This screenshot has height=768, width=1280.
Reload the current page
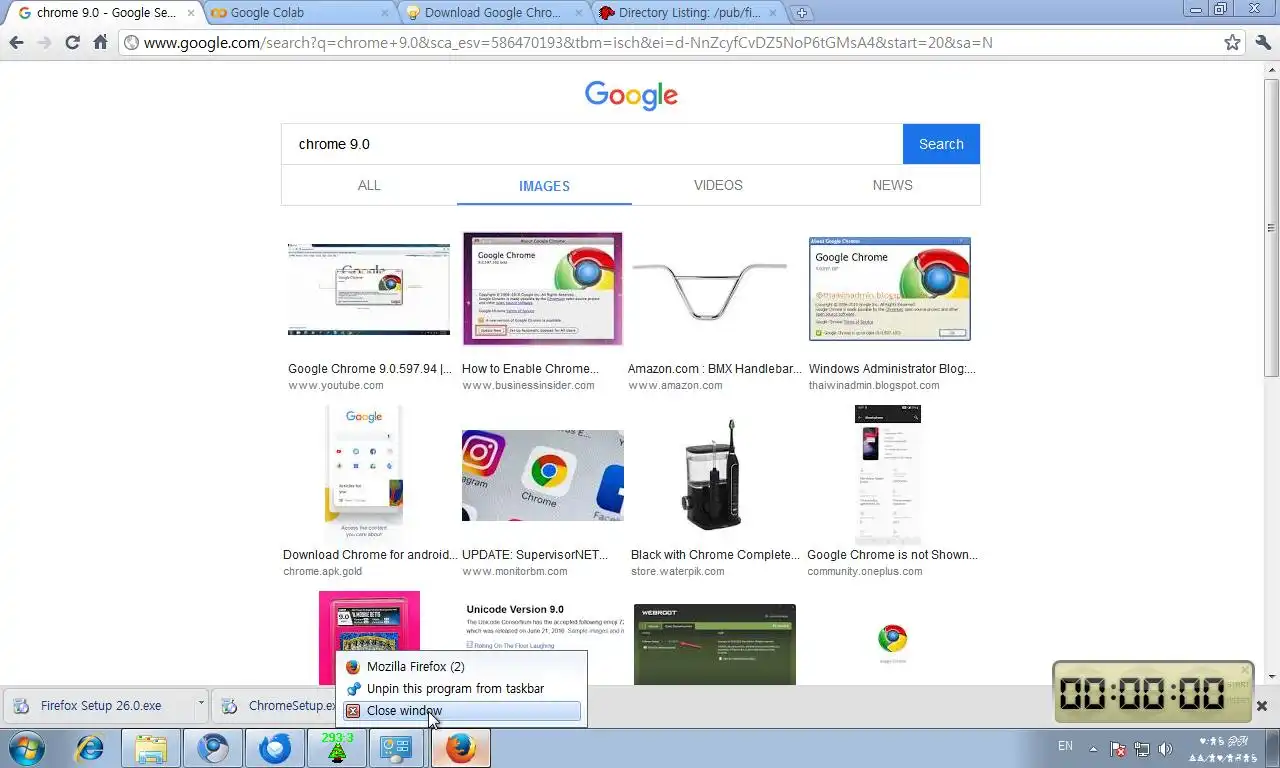point(72,43)
